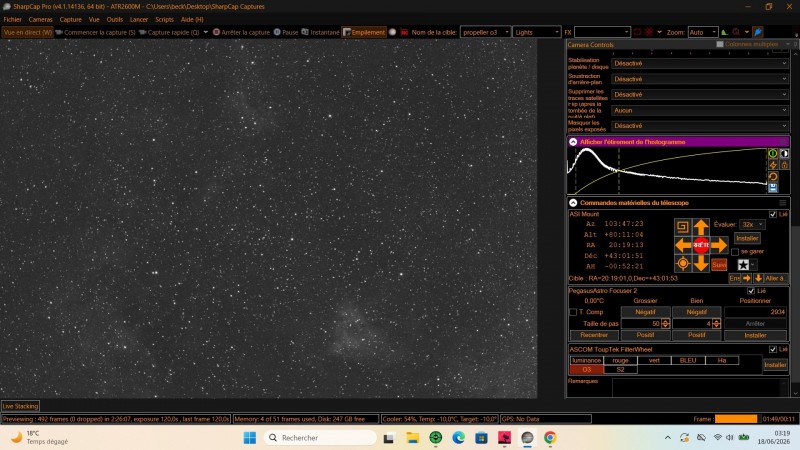Screen dimensions: 800x450
Task: Click the down-arrow icon beside Aller à
Action: pos(758,278)
